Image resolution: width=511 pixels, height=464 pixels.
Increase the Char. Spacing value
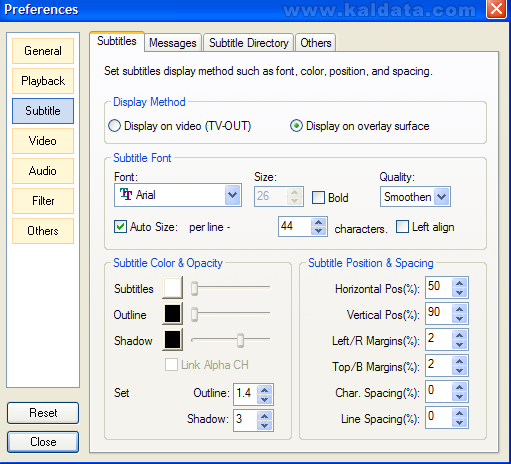click(460, 387)
